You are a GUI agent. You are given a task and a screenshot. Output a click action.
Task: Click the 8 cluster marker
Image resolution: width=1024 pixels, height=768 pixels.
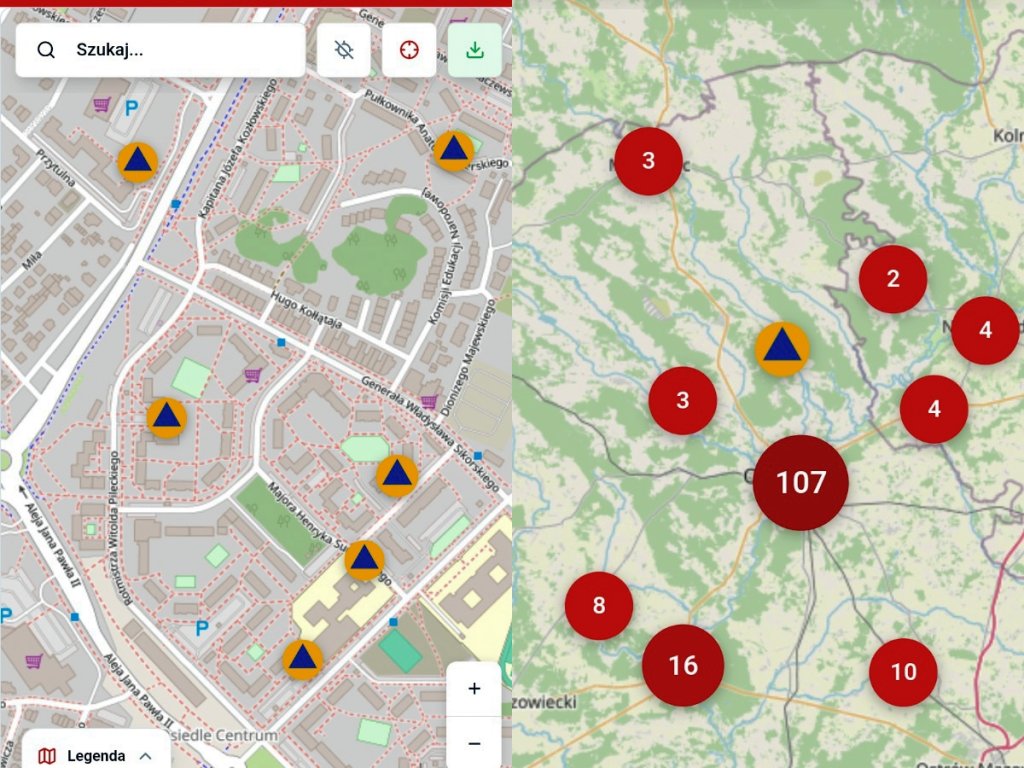pos(599,604)
